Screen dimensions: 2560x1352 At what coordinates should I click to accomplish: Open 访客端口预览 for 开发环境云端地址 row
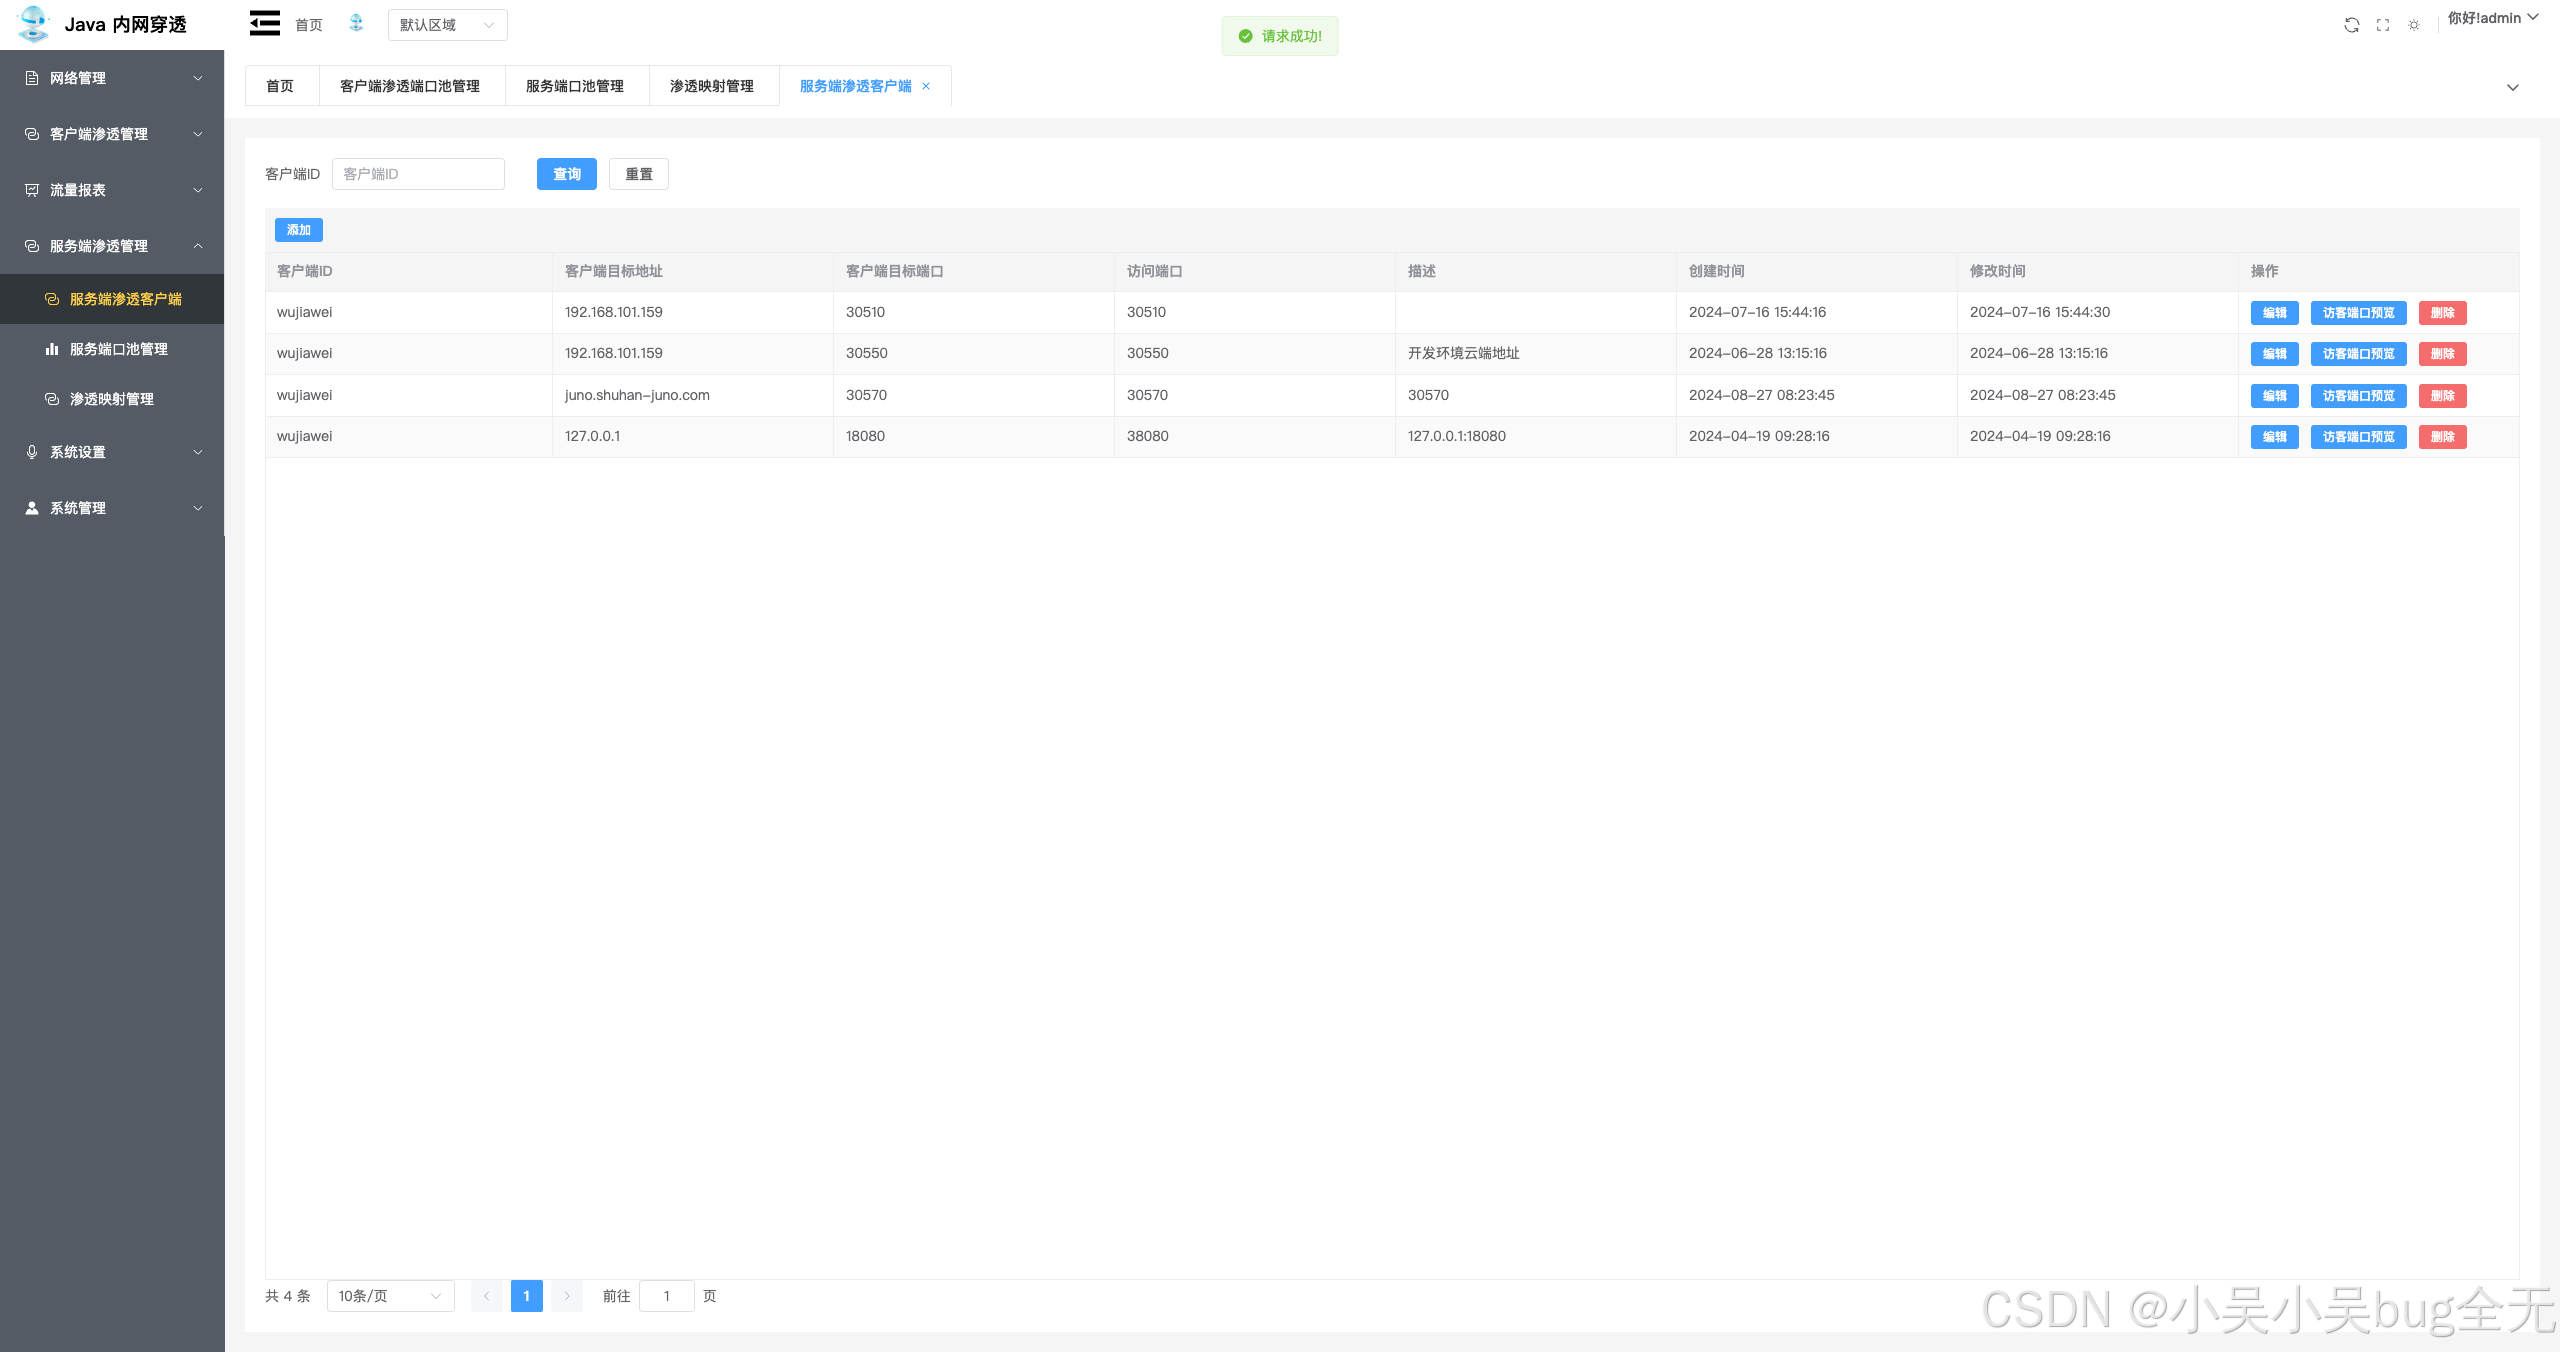coord(2359,354)
